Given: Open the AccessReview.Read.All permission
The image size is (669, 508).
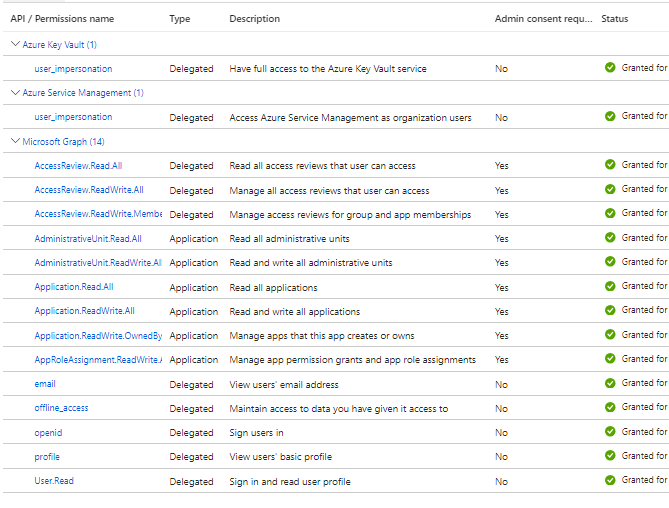Looking at the screenshot, I should pyautogui.click(x=79, y=165).
